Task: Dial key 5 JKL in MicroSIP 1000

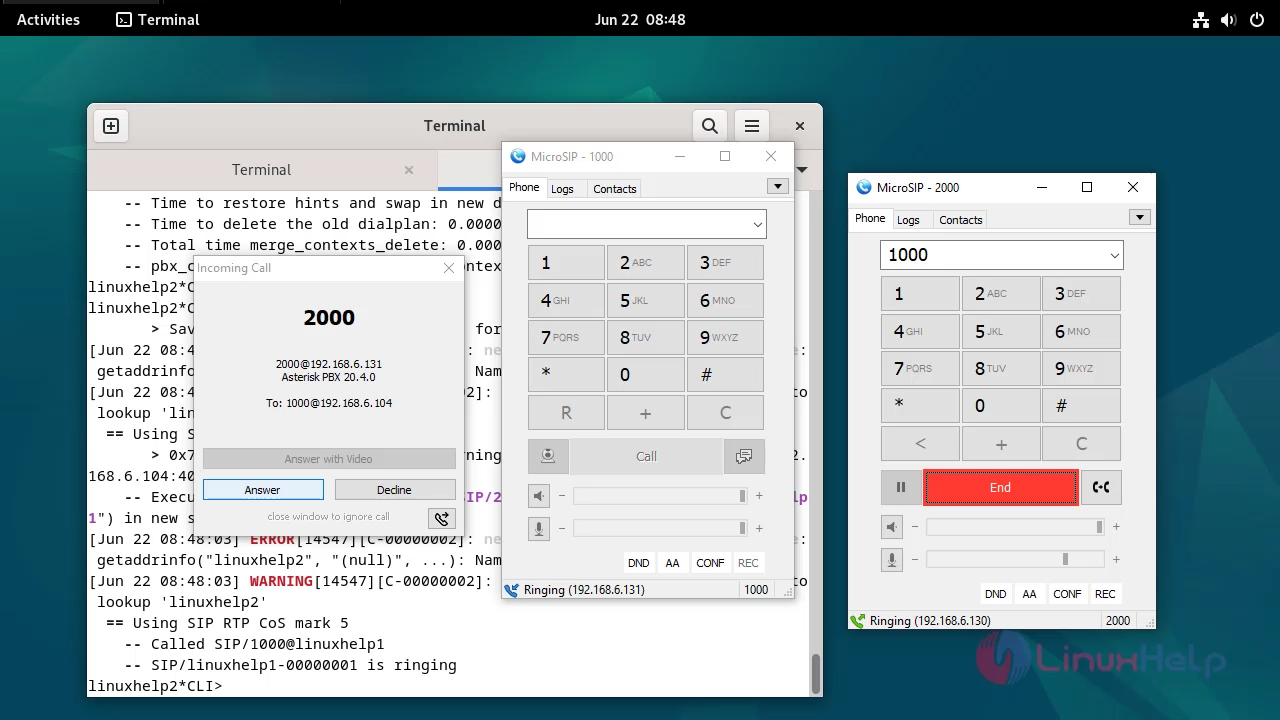Action: click(x=646, y=300)
